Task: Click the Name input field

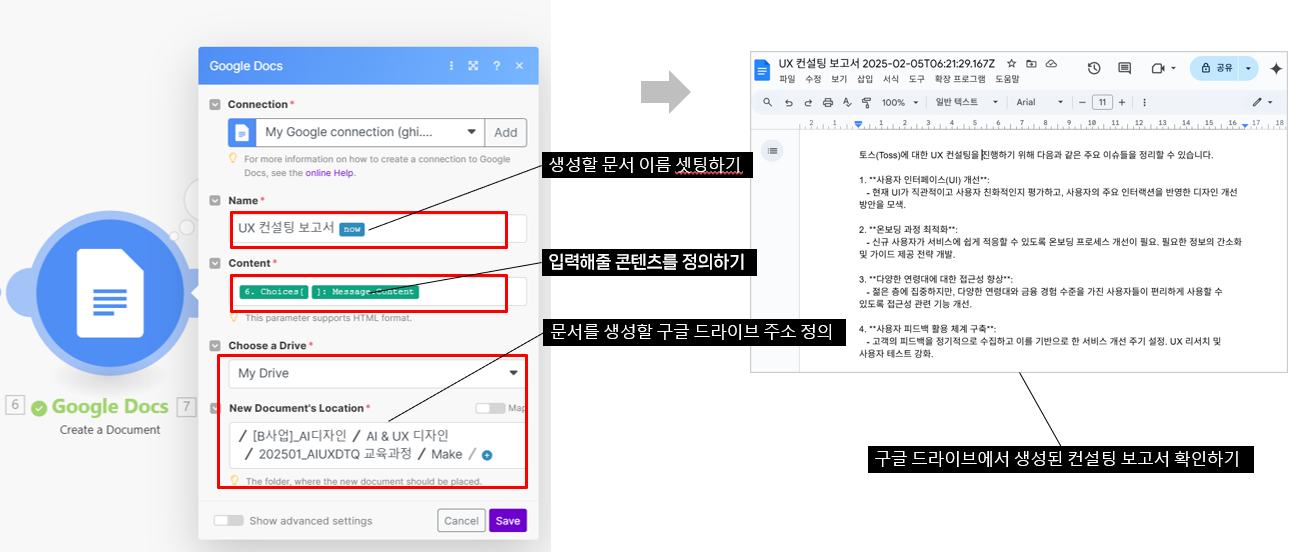Action: coord(377,228)
